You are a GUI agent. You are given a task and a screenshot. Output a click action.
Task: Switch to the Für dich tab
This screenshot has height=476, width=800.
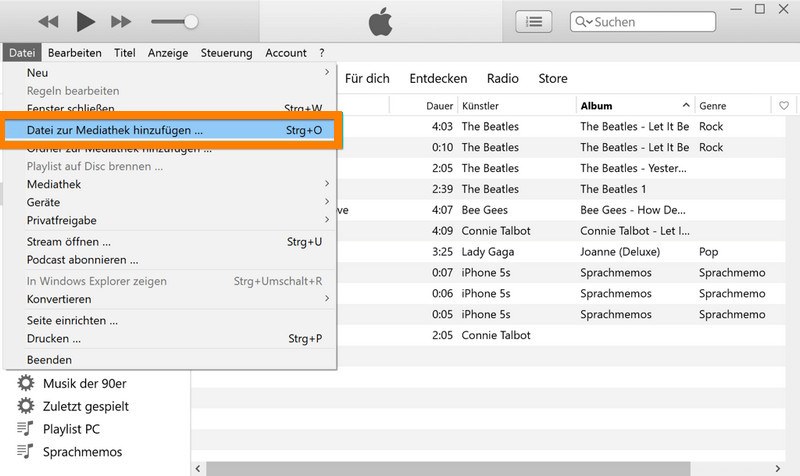[367, 78]
